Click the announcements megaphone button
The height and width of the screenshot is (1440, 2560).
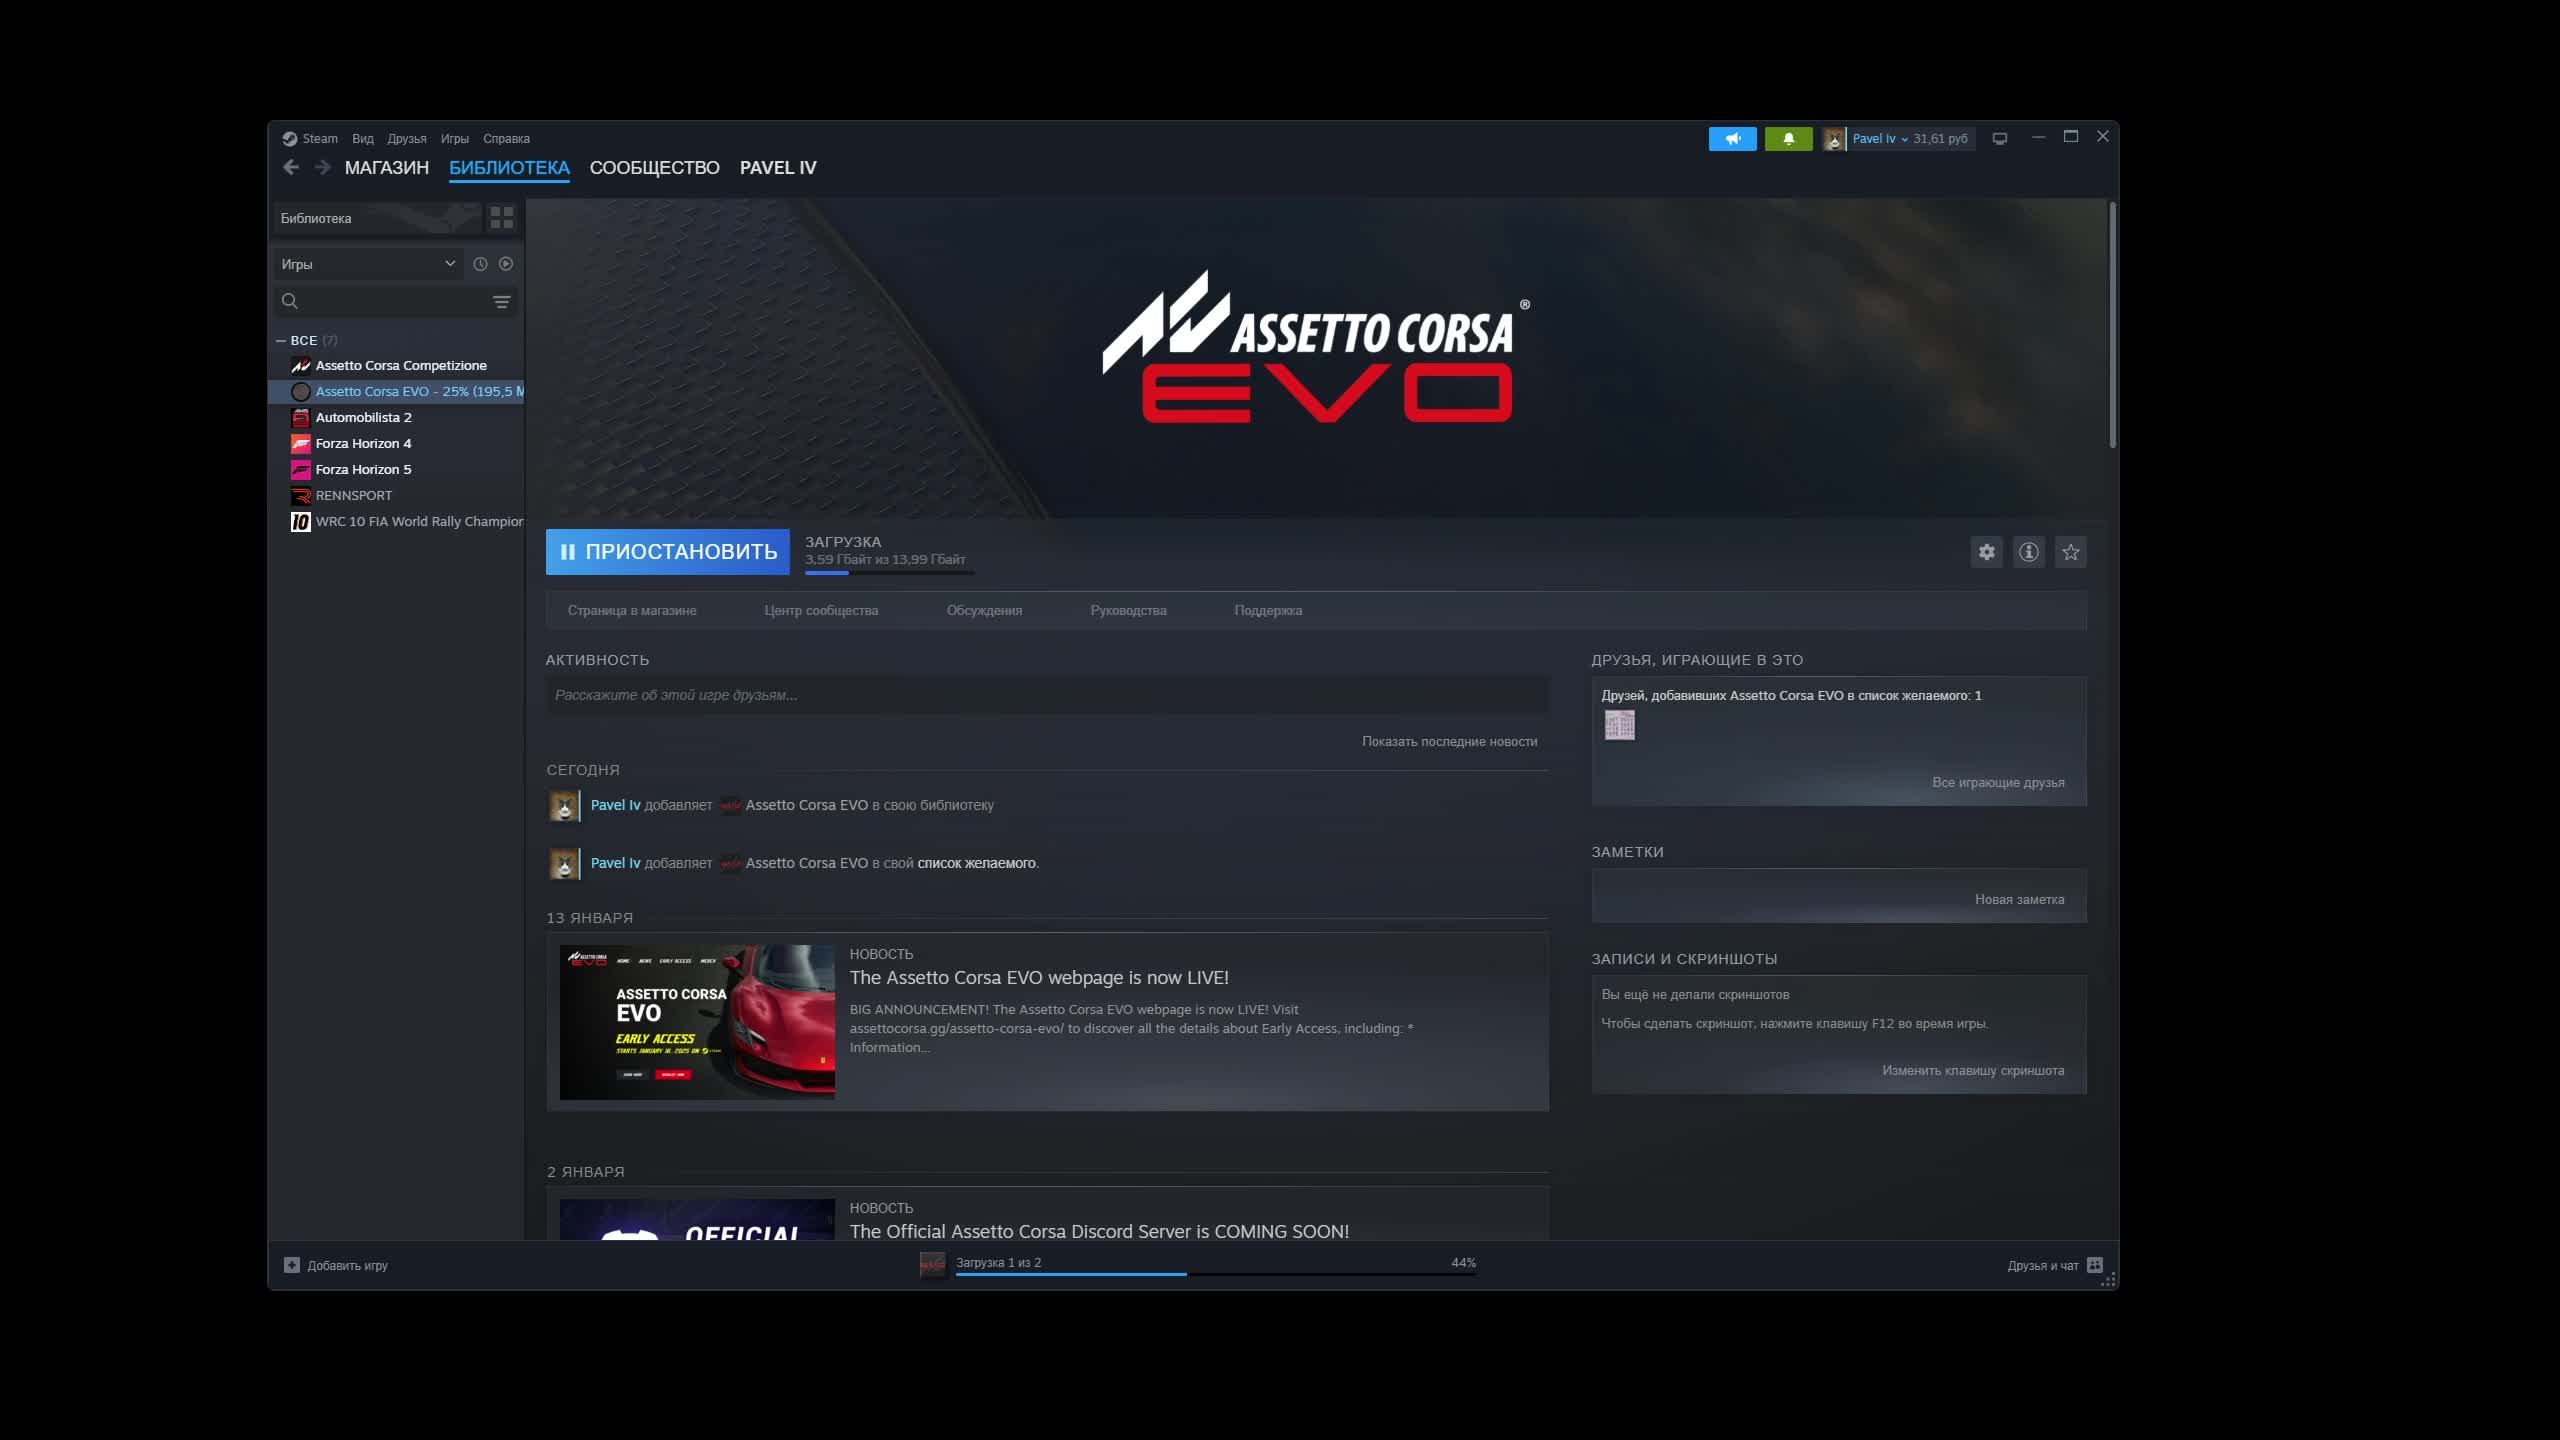tap(1732, 139)
